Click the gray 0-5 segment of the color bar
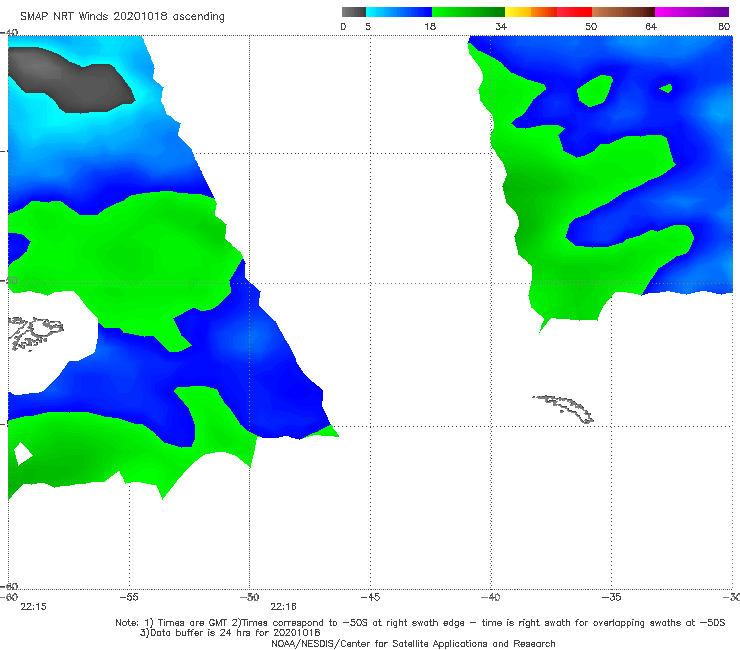The image size is (740, 650). pos(353,12)
